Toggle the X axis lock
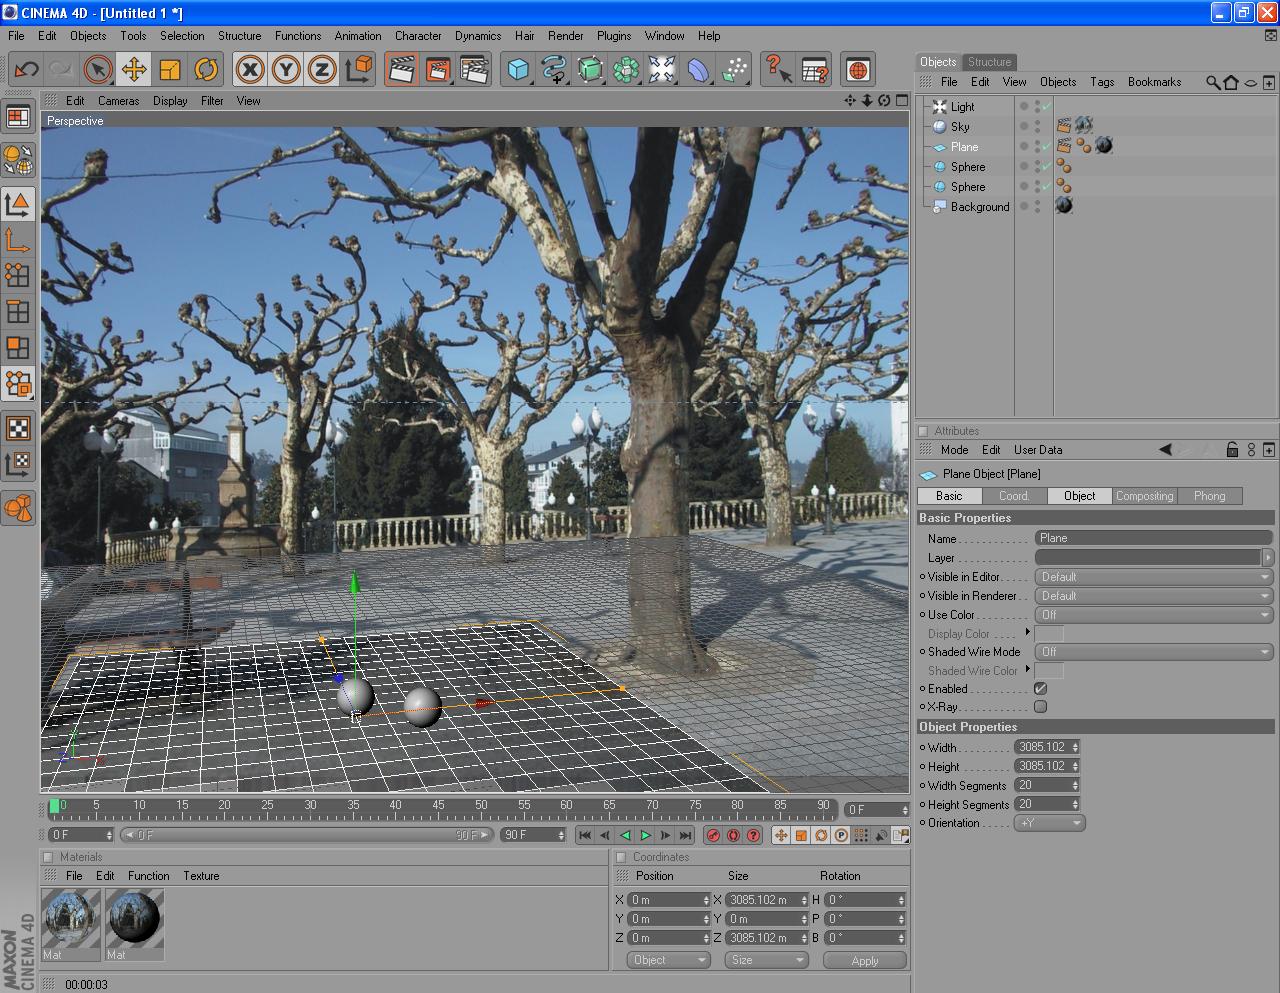 point(250,70)
